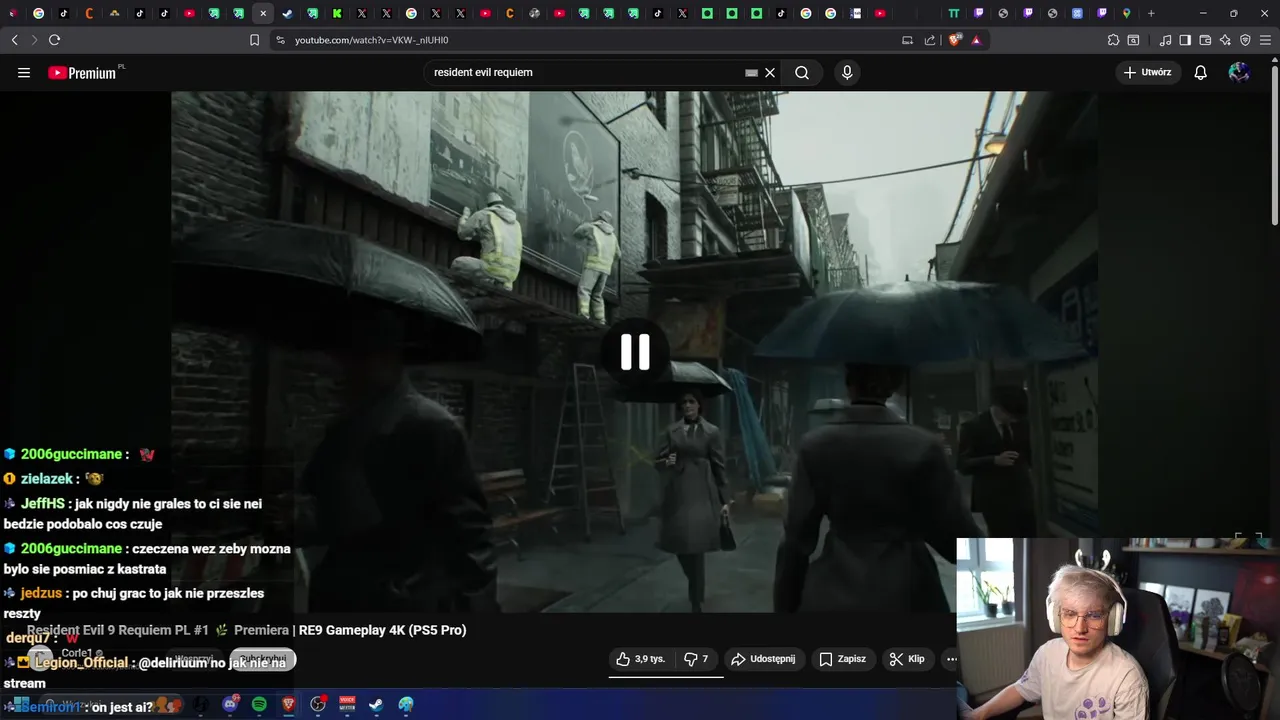
Task: Open the YouTube guide hamburger menu
Action: tap(24, 72)
